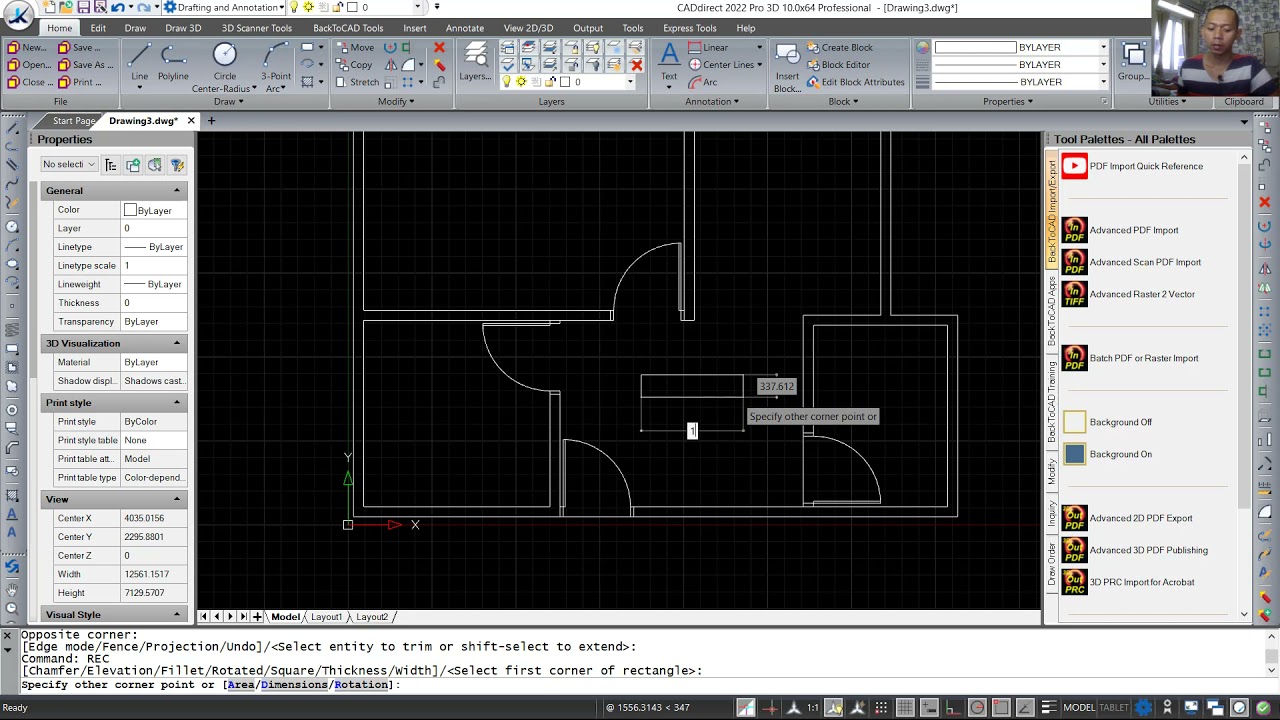Expand the Draw panel dropdown
The image size is (1280, 720).
coord(228,101)
